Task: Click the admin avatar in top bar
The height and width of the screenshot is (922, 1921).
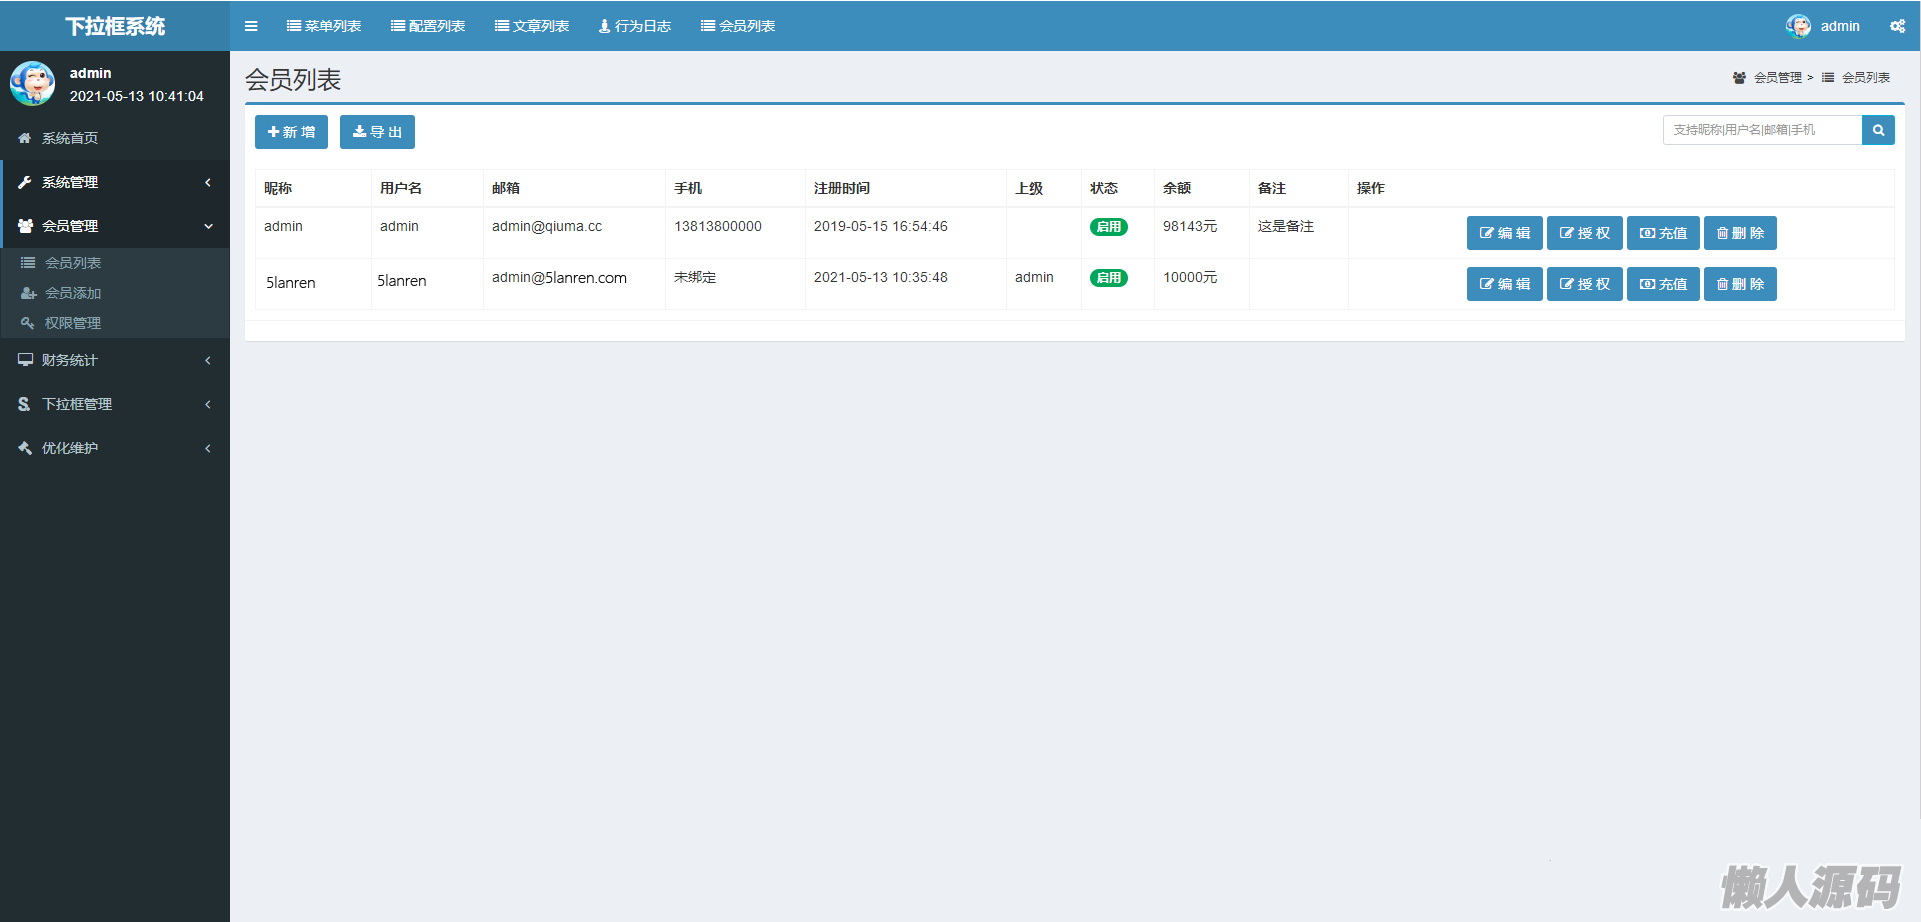Action: [x=1798, y=26]
